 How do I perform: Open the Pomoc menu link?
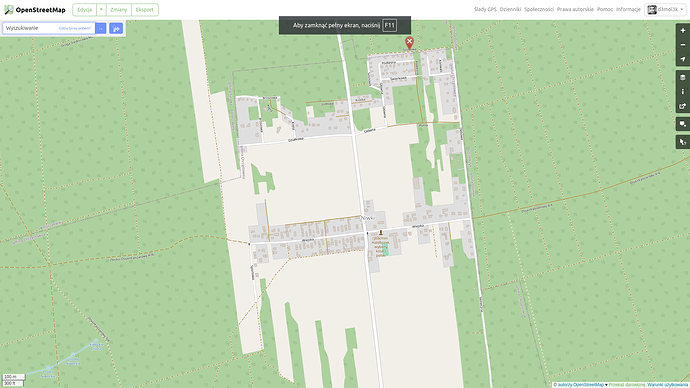605,9
